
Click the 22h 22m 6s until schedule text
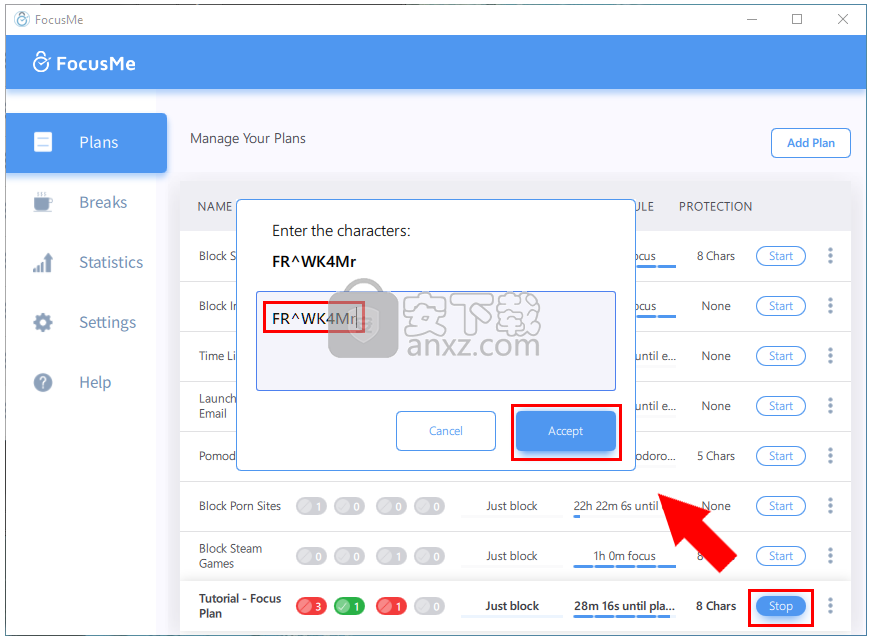616,506
